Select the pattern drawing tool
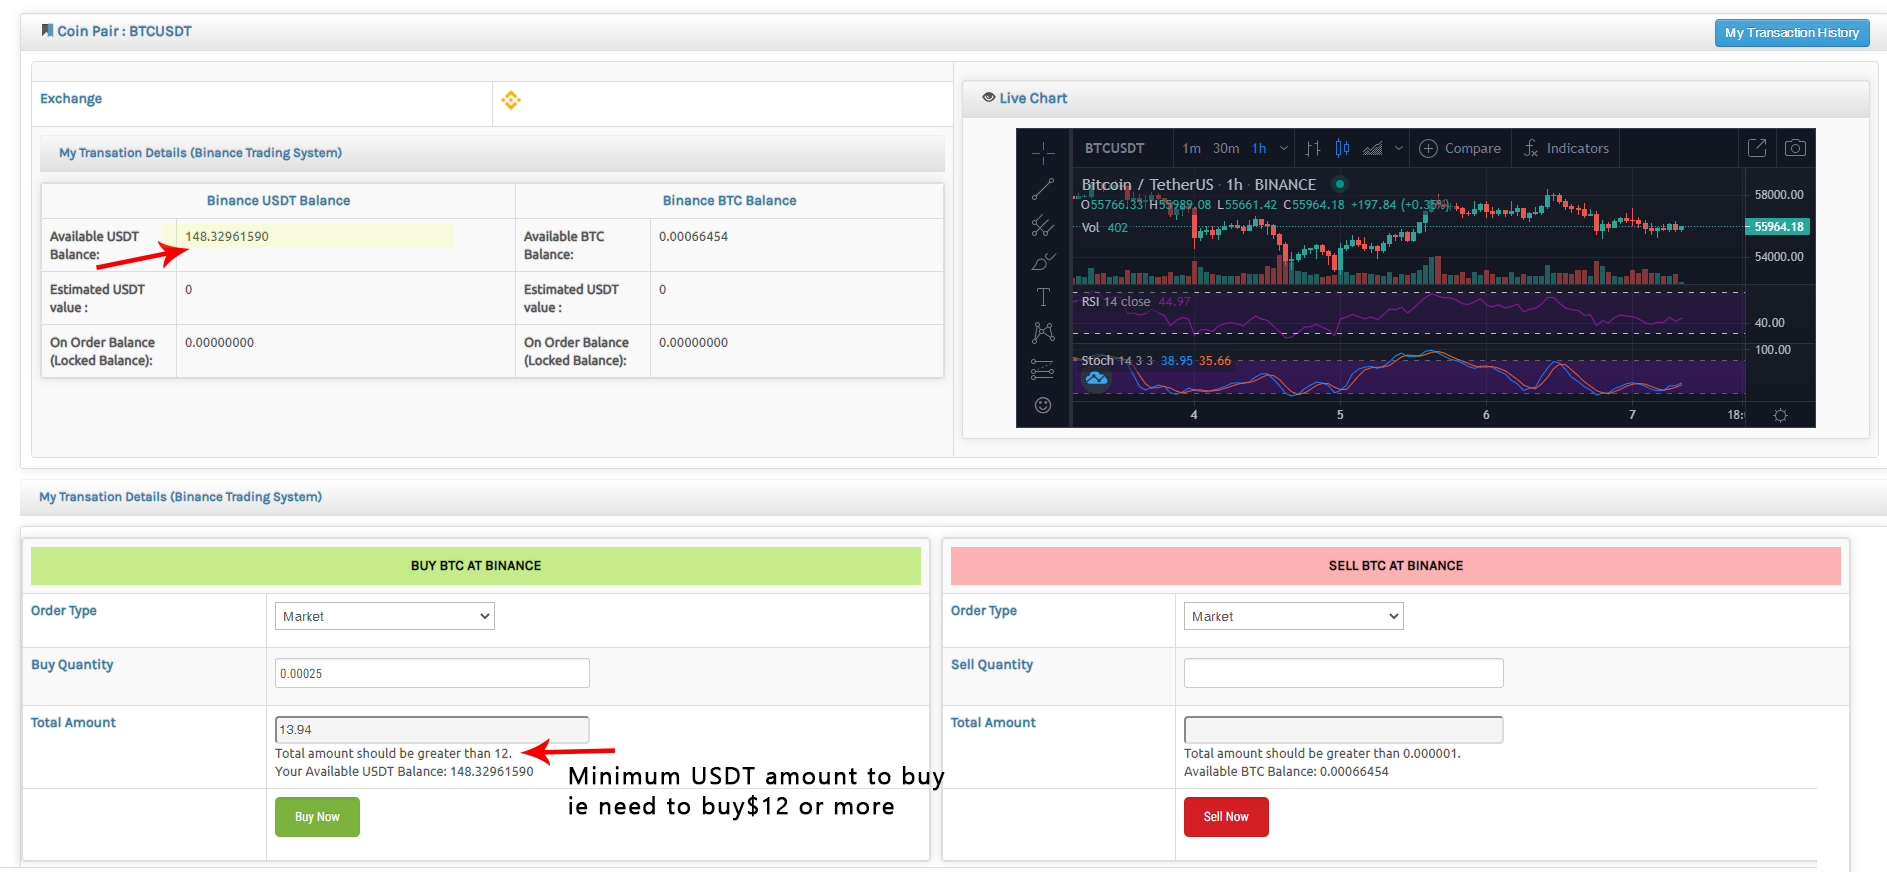Screen dimensions: 1887x872 1043,332
